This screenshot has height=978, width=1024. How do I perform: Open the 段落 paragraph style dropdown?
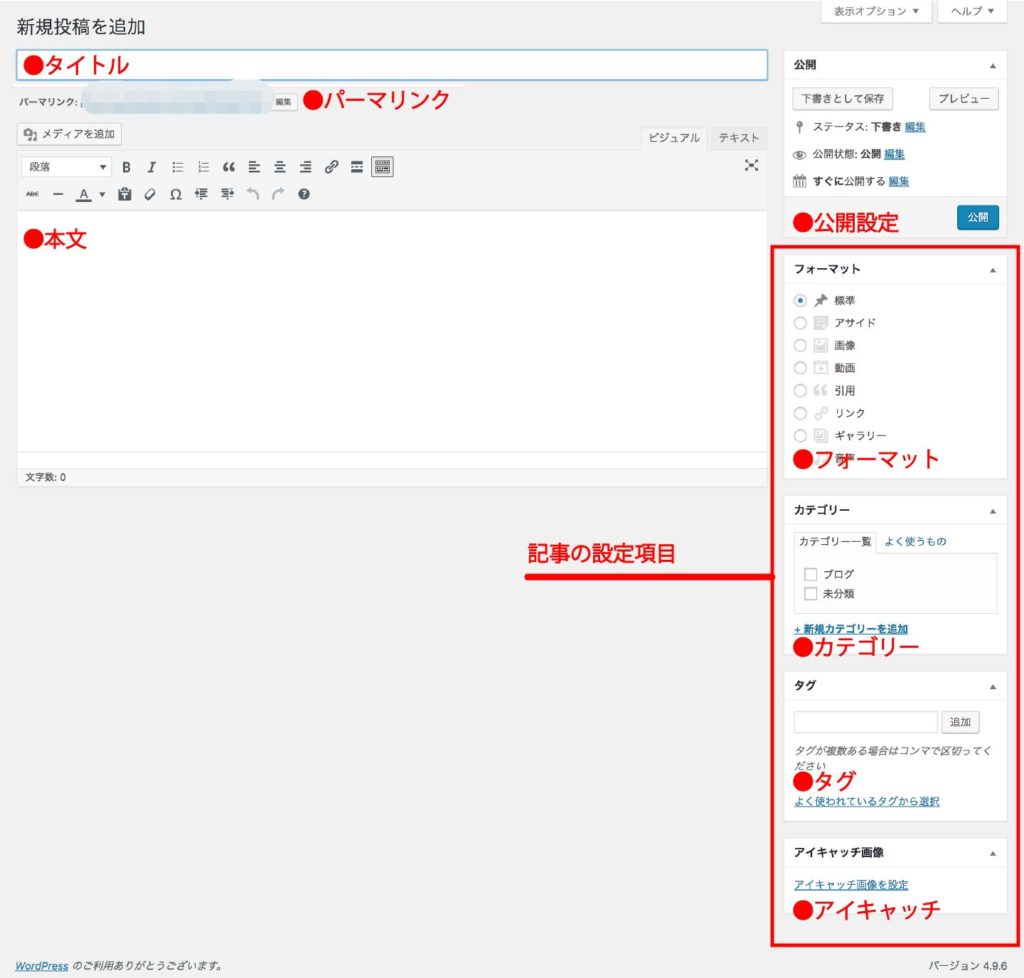(x=65, y=168)
